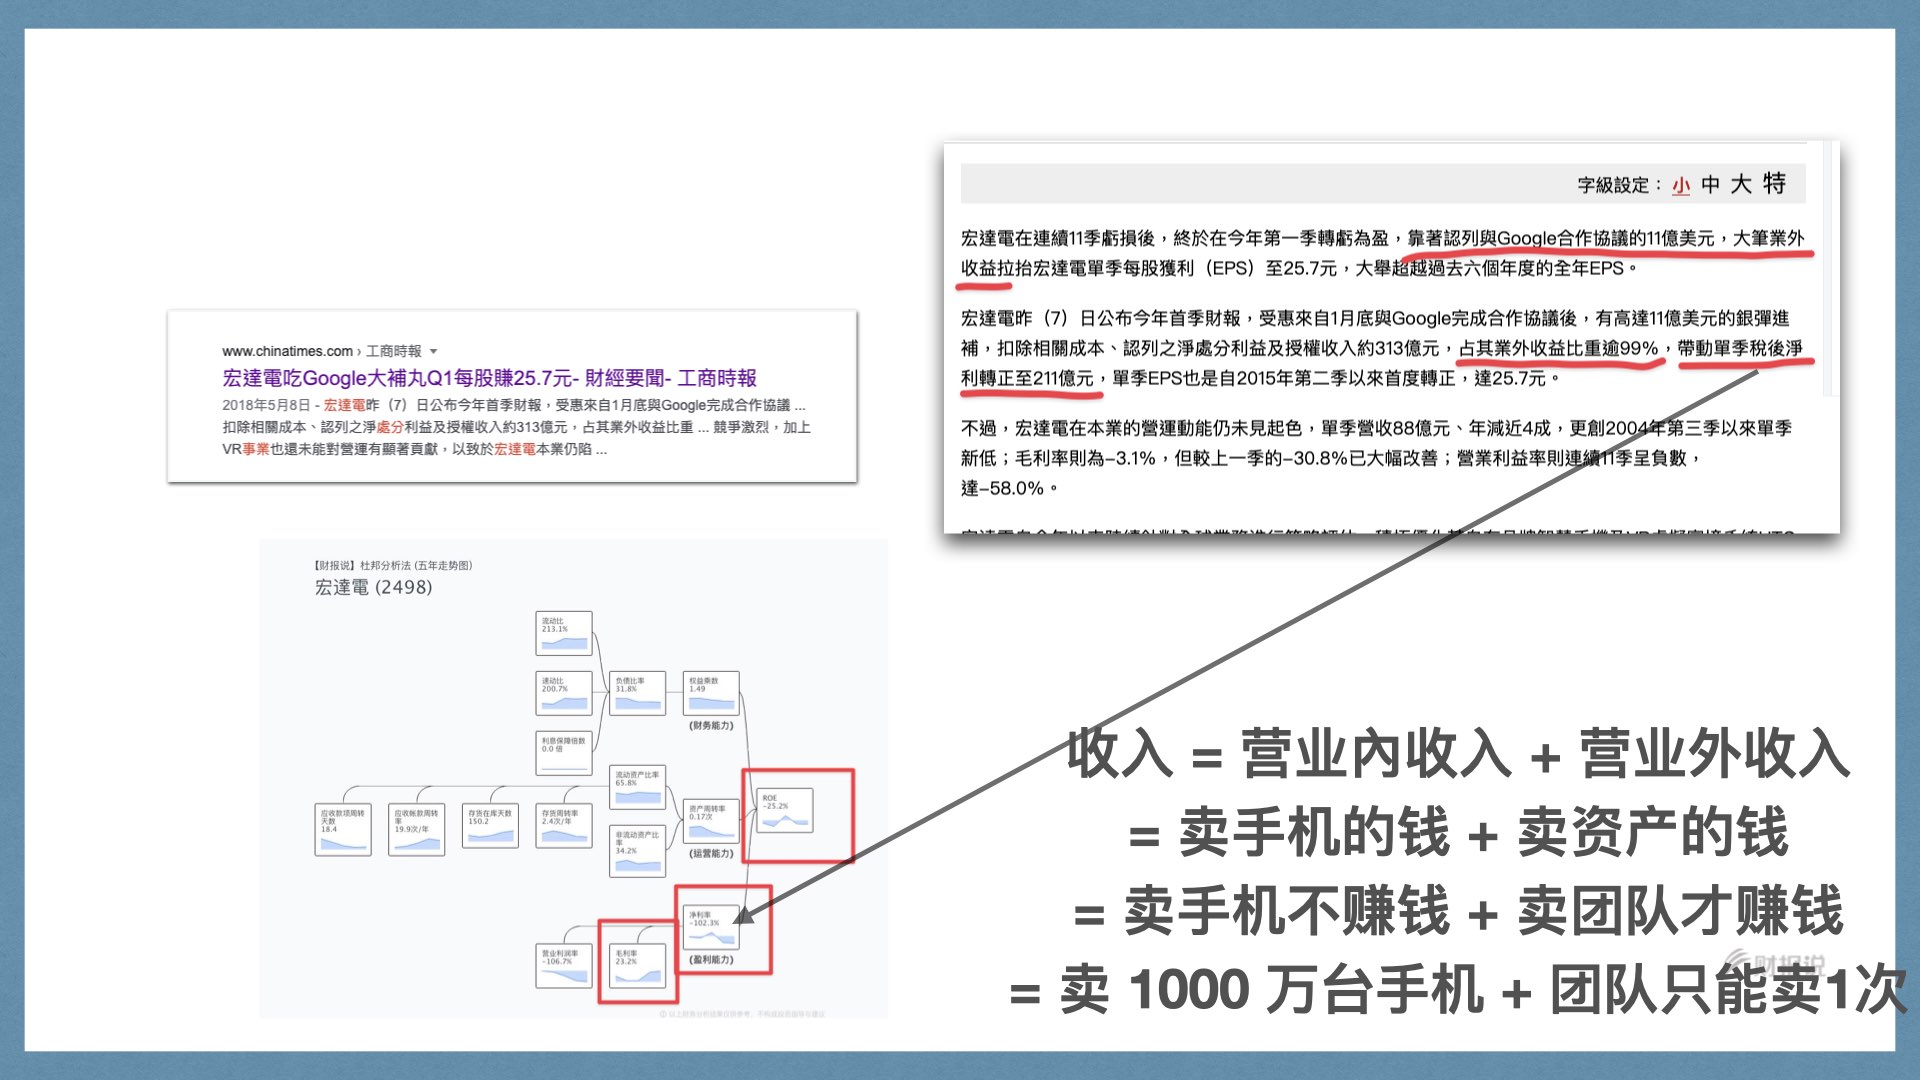Click the 宏達電 (2498) chart title
Screen dimensions: 1920x1080
click(373, 587)
